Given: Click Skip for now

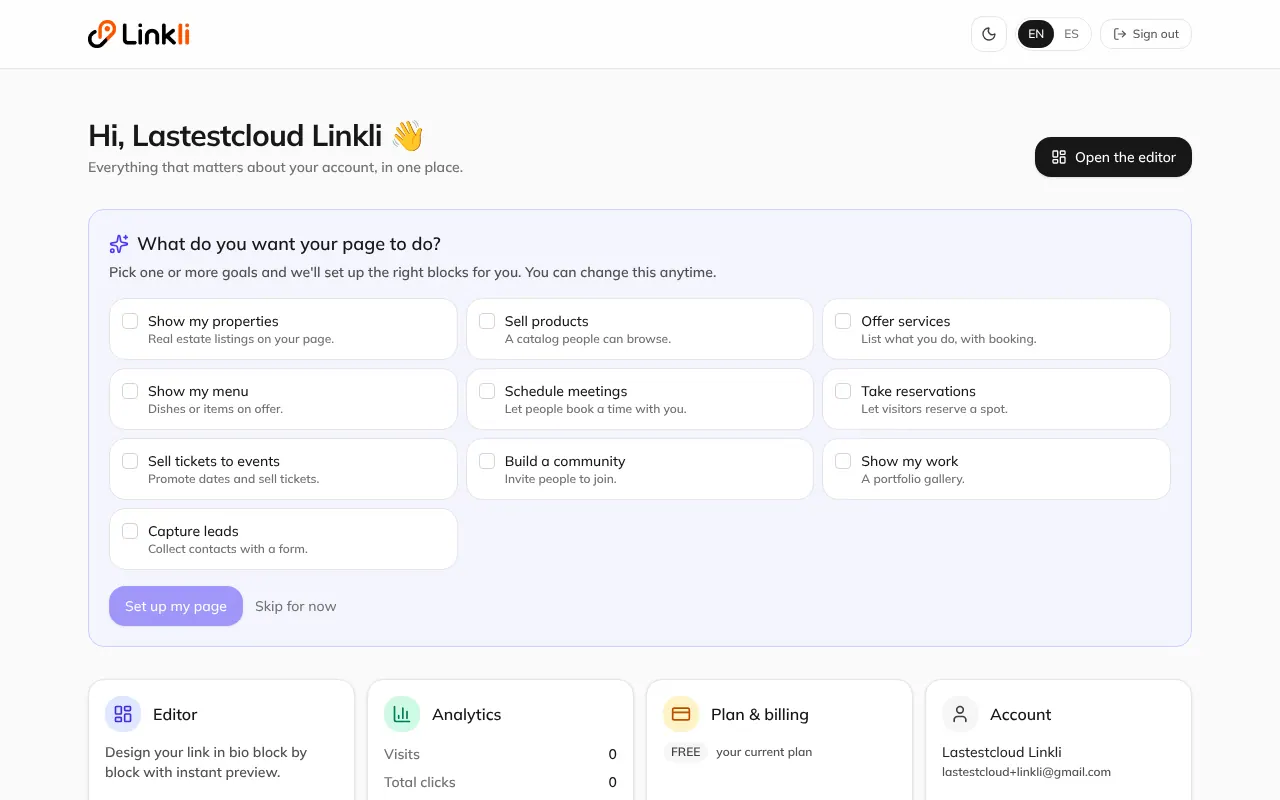Looking at the screenshot, I should [296, 606].
